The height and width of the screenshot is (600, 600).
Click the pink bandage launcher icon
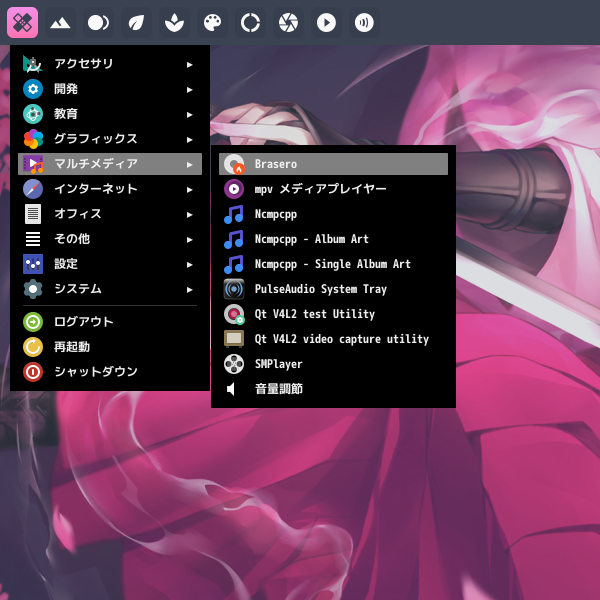pos(22,23)
